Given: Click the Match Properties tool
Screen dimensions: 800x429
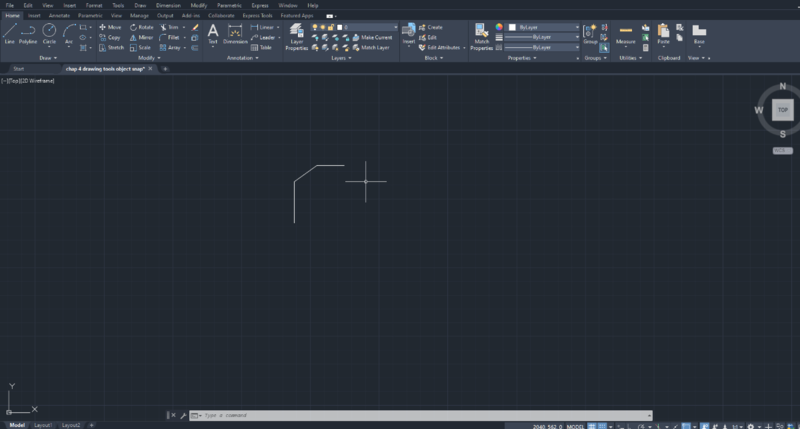Looking at the screenshot, I should [482, 36].
